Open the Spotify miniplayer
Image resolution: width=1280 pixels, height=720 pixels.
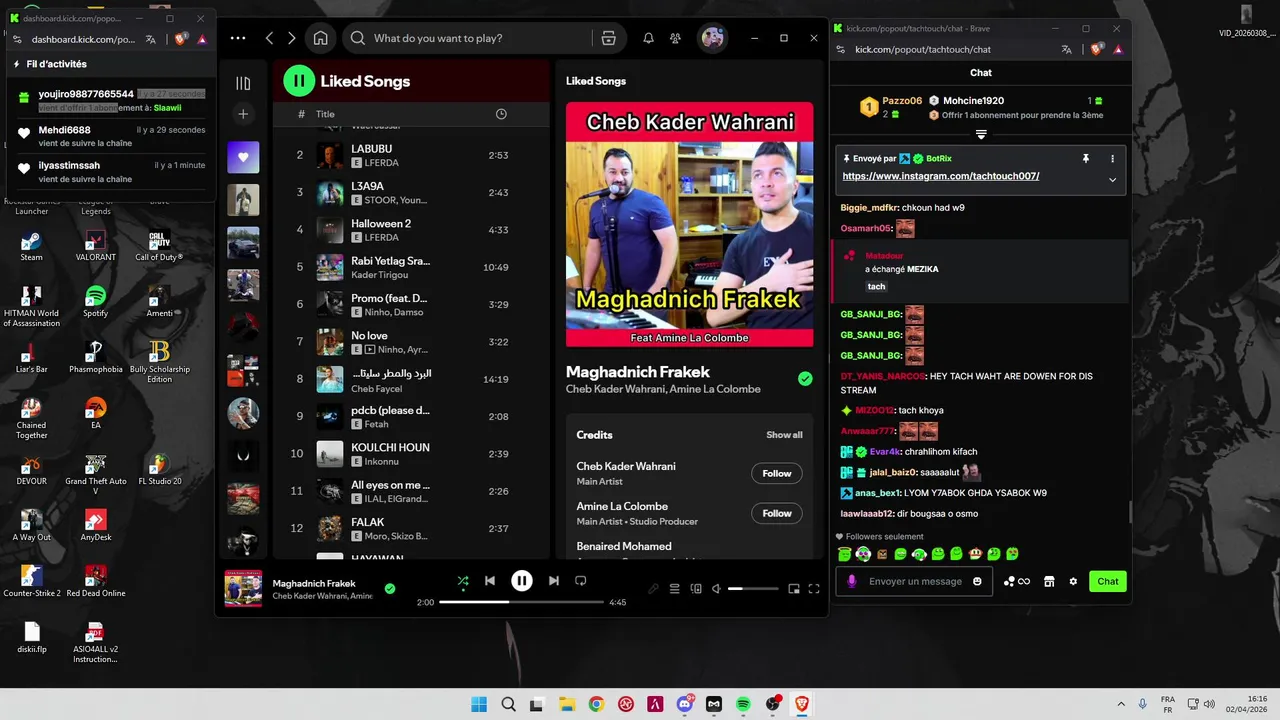794,589
